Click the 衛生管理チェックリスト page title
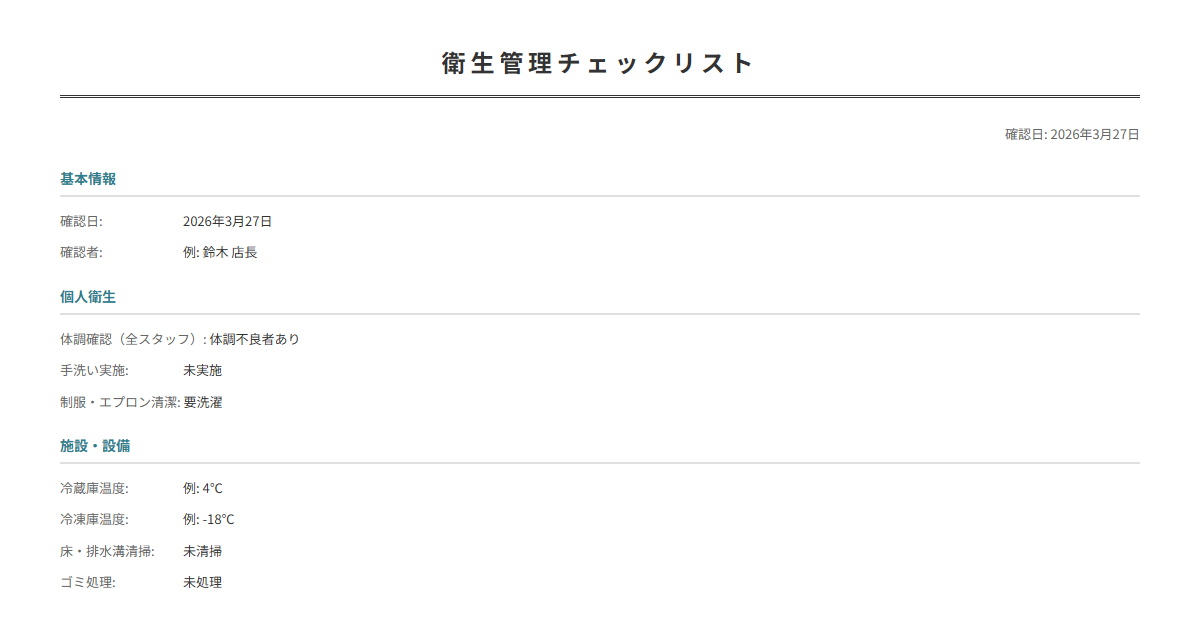The image size is (1200, 630). [x=598, y=63]
